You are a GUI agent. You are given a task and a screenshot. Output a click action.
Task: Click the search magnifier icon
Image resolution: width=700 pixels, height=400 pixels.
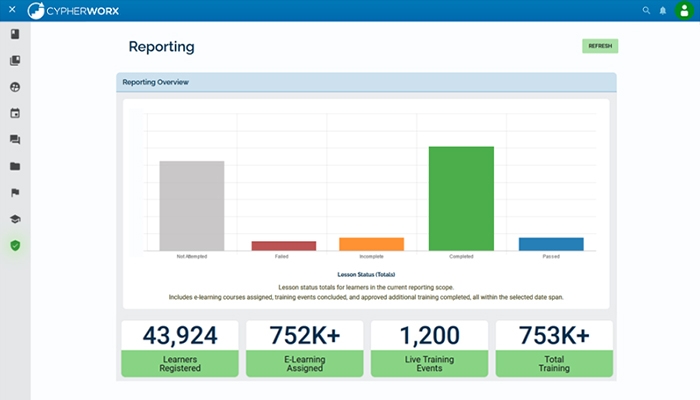click(x=646, y=10)
